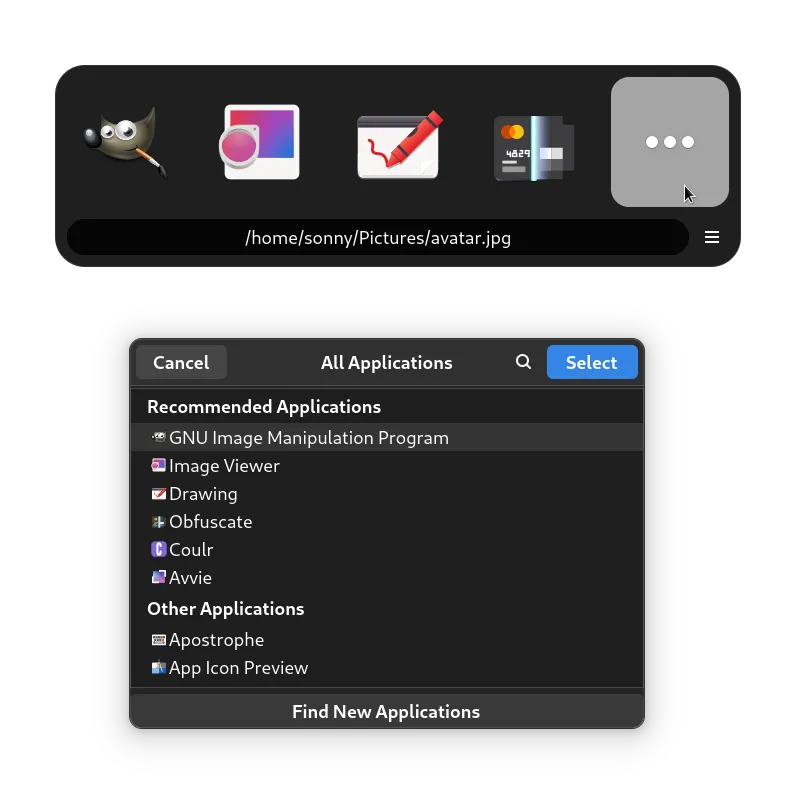
Task: Select Drawing in the applications list
Action: 203,494
